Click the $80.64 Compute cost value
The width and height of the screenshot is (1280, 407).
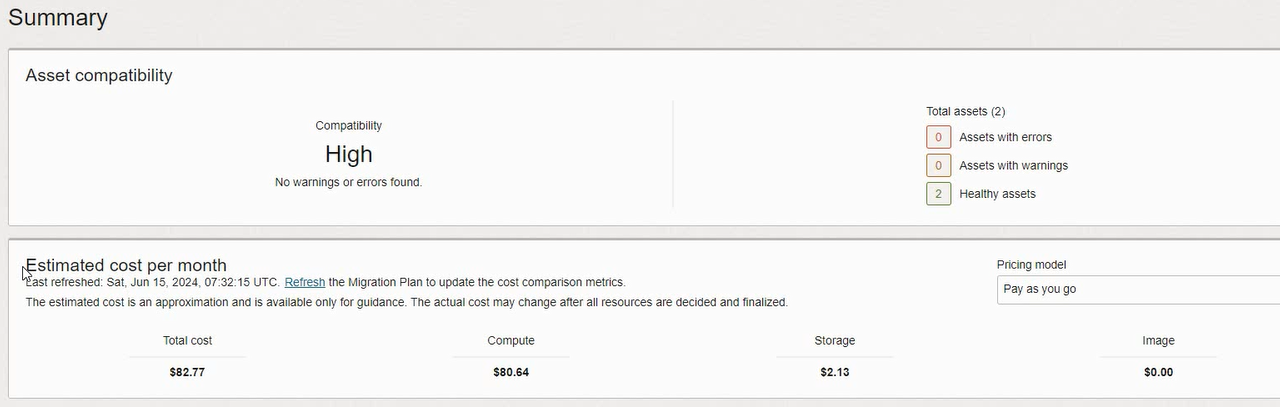[x=511, y=372]
